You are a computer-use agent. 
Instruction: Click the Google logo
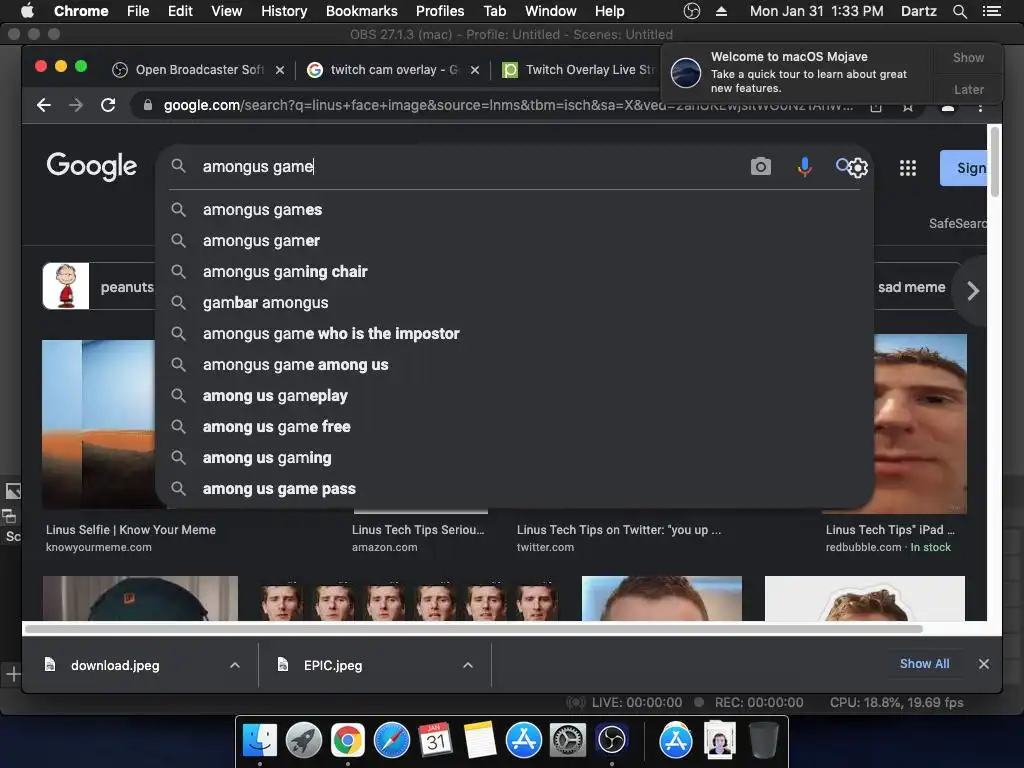coord(91,166)
